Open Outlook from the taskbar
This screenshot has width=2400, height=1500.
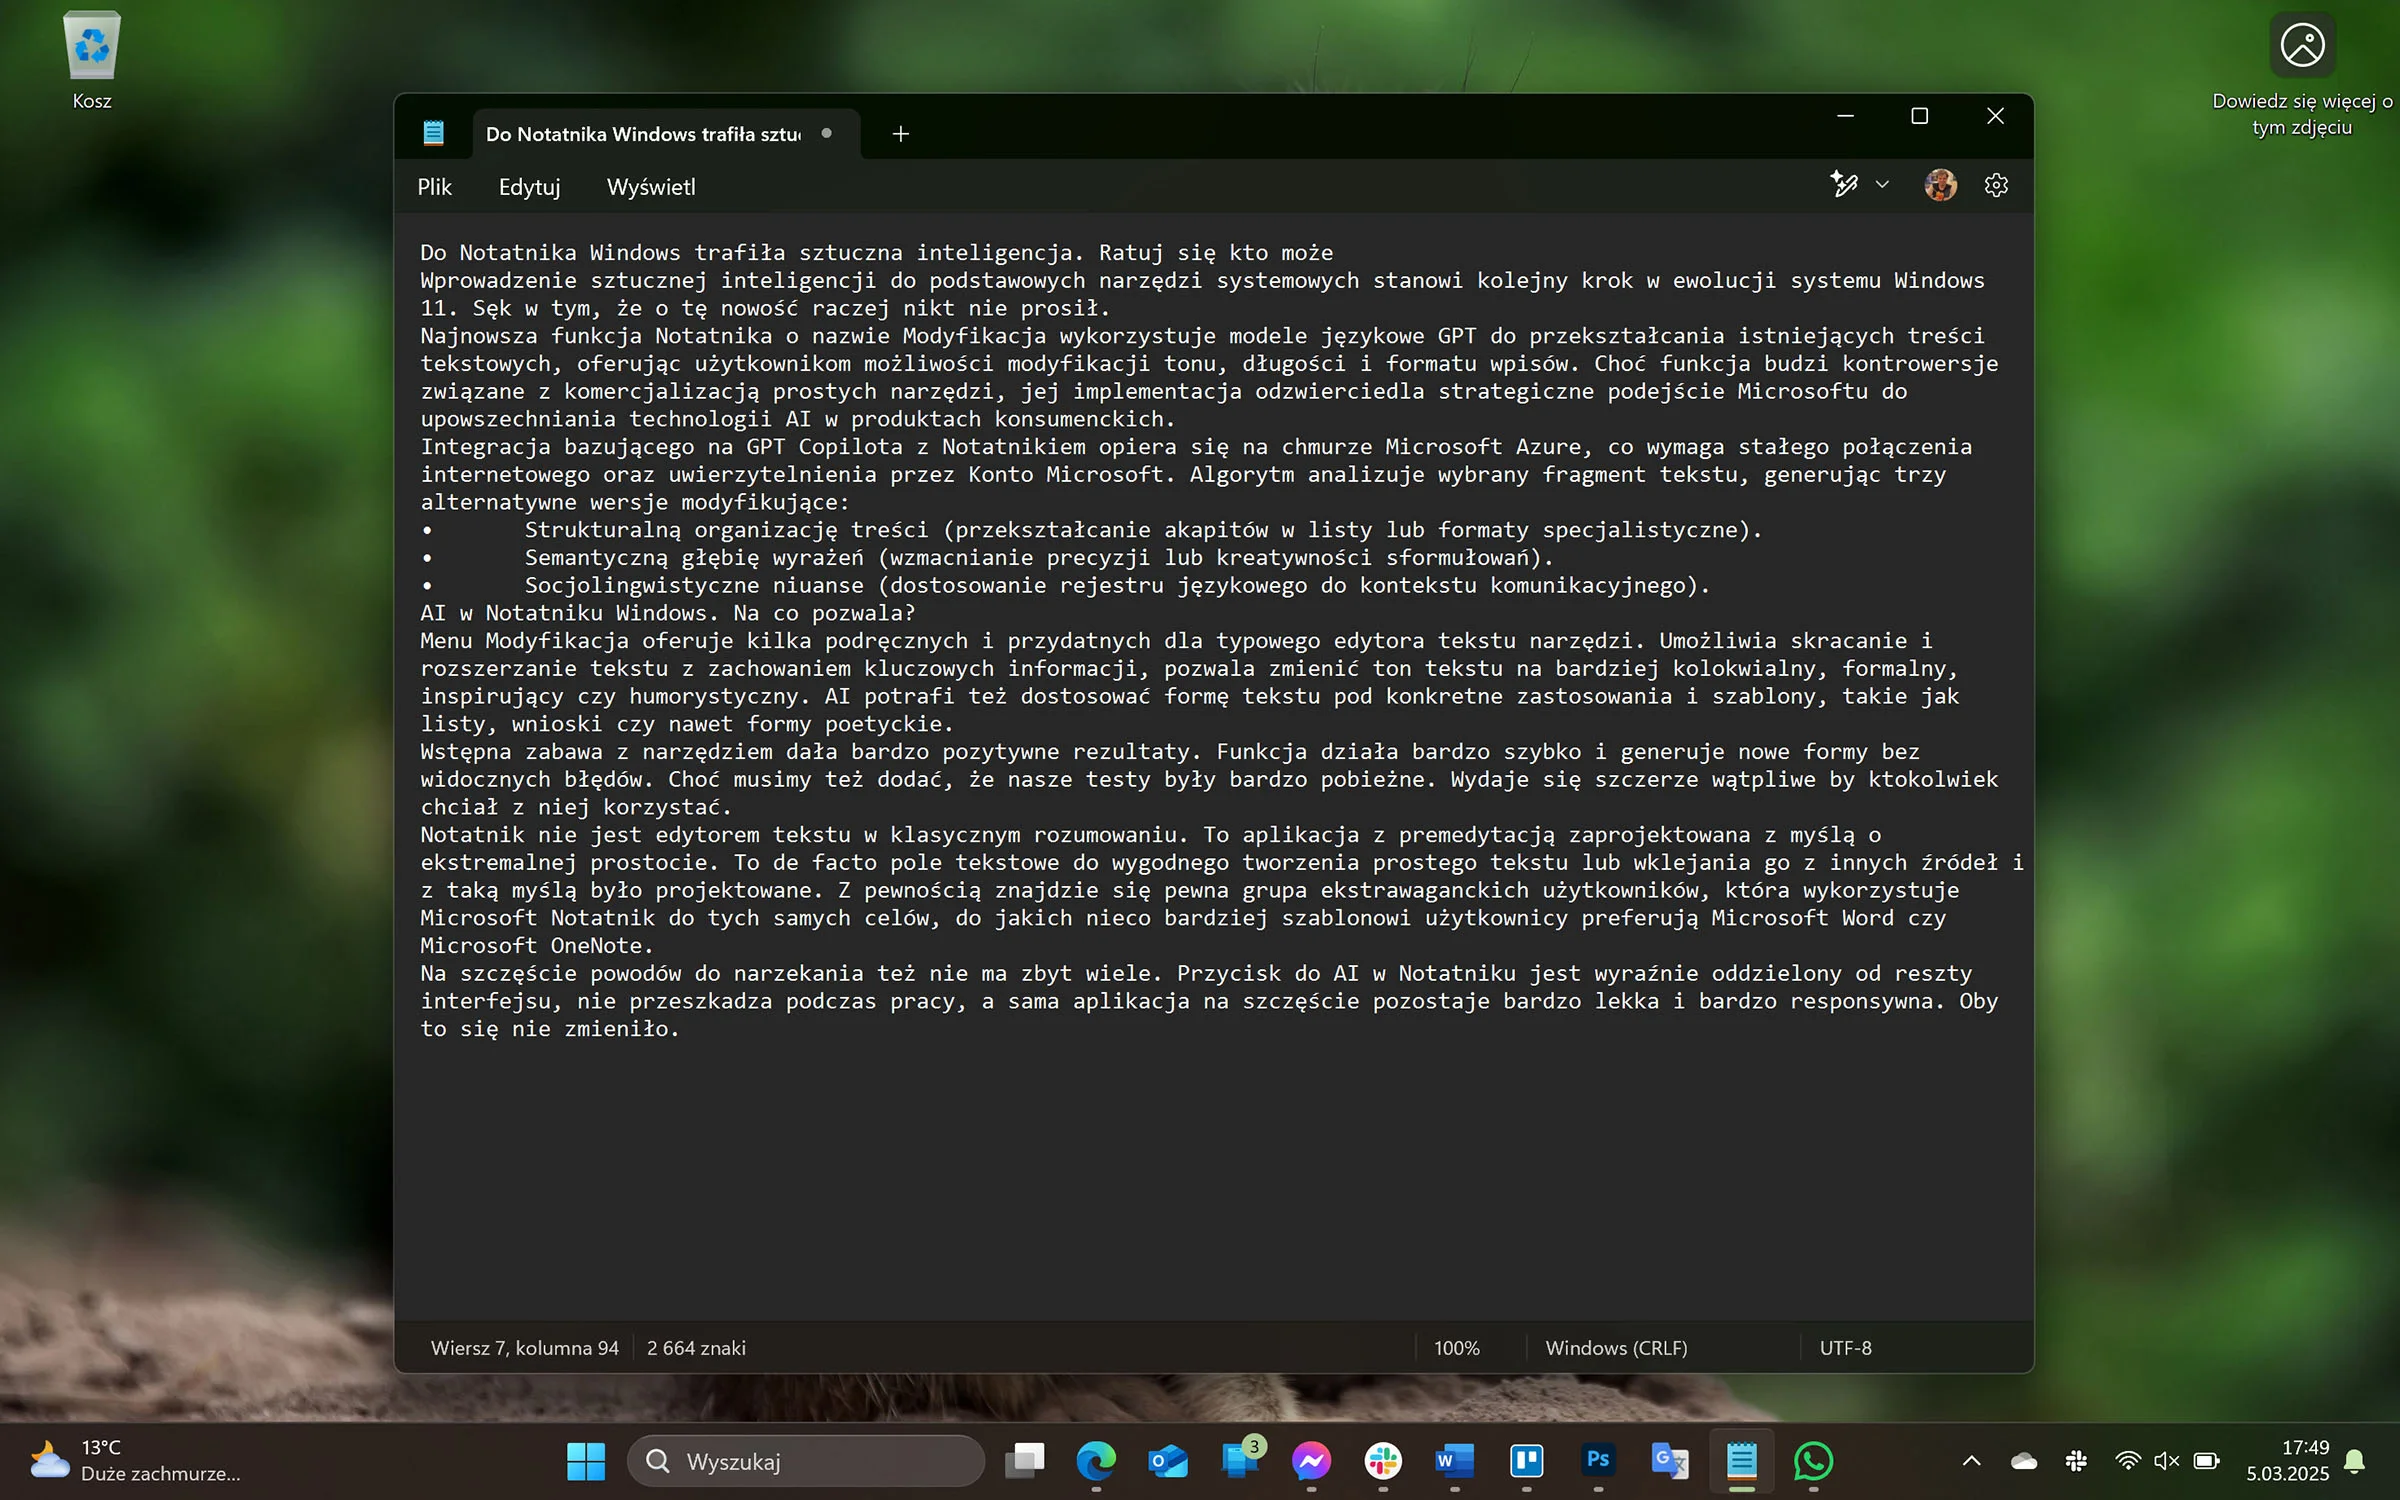coord(1168,1461)
